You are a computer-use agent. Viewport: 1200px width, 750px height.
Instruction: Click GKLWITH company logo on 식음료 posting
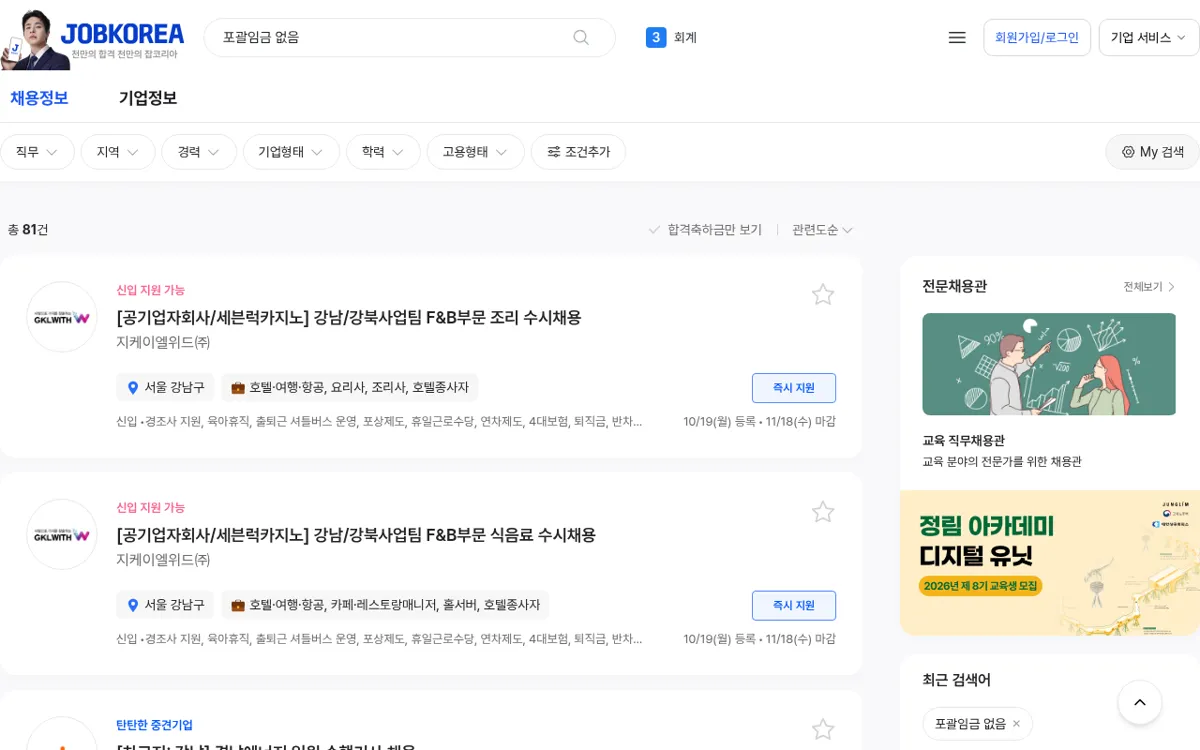point(62,535)
